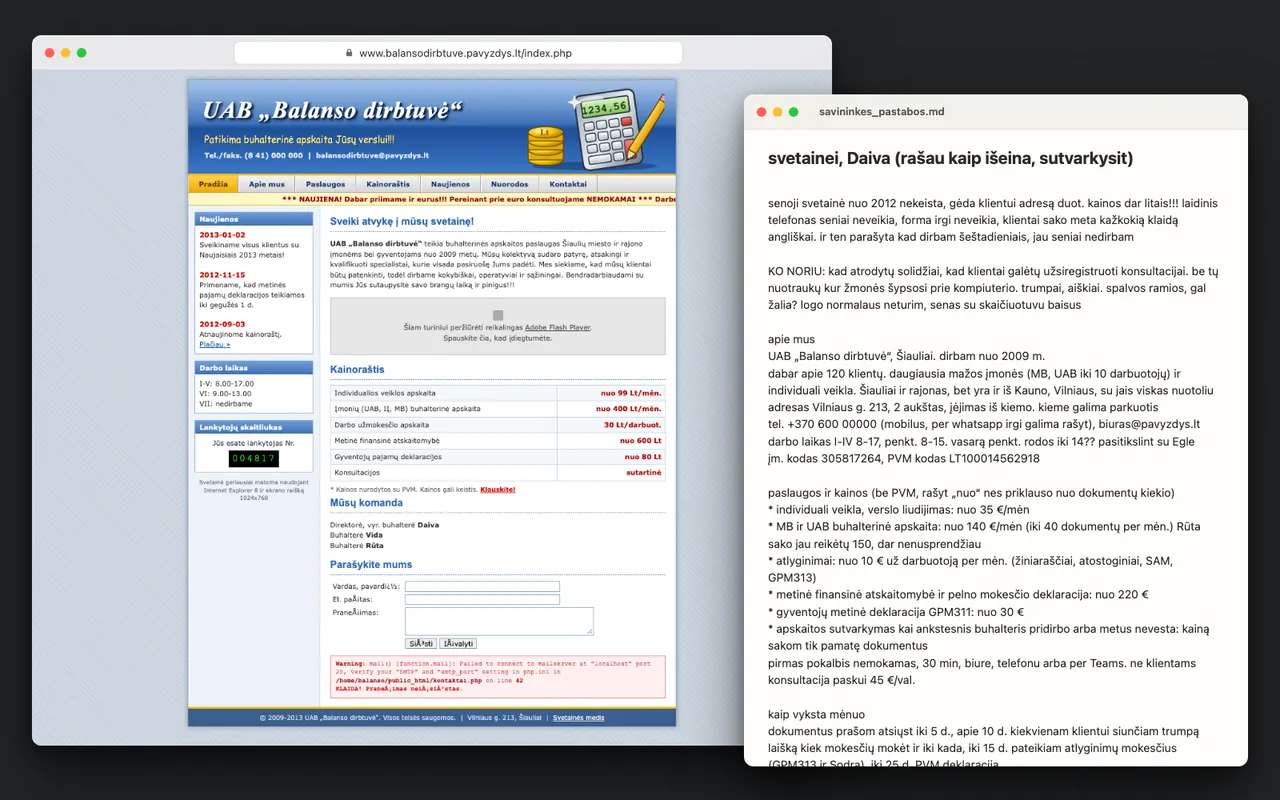The image size is (1280, 800).
Task: Click inside the message textarea of the contact form
Action: pyautogui.click(x=499, y=621)
